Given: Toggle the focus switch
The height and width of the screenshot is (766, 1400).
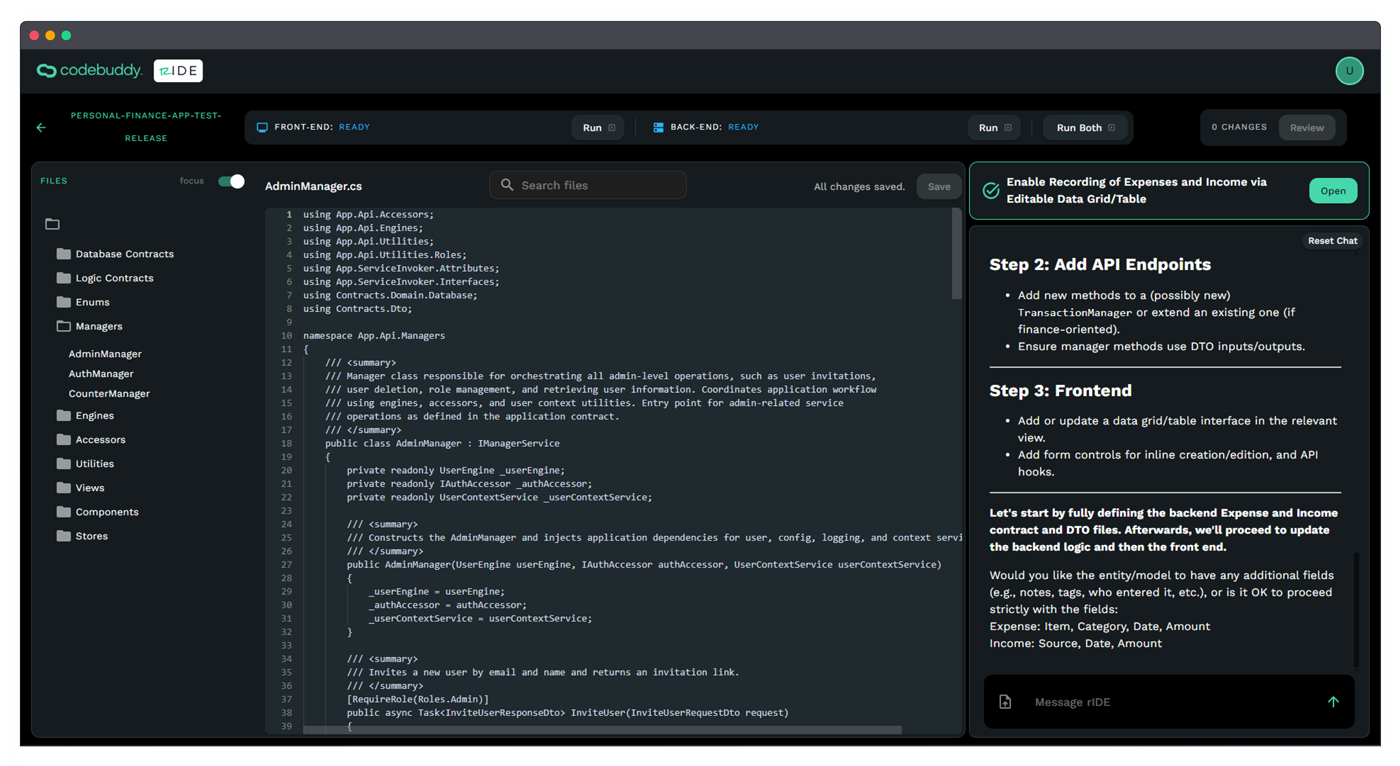Looking at the screenshot, I should [231, 181].
